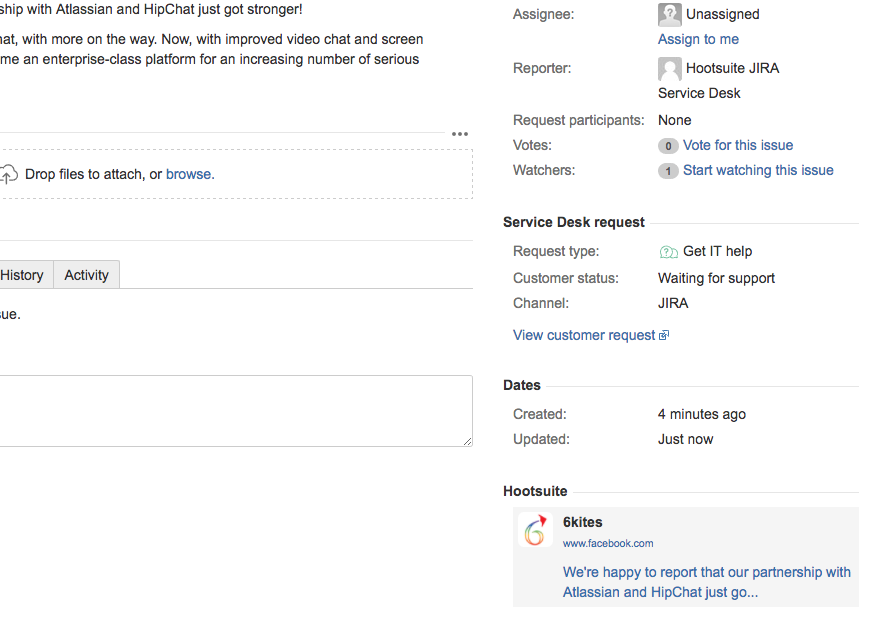
Task: Click the votes count badge
Action: coord(668,146)
